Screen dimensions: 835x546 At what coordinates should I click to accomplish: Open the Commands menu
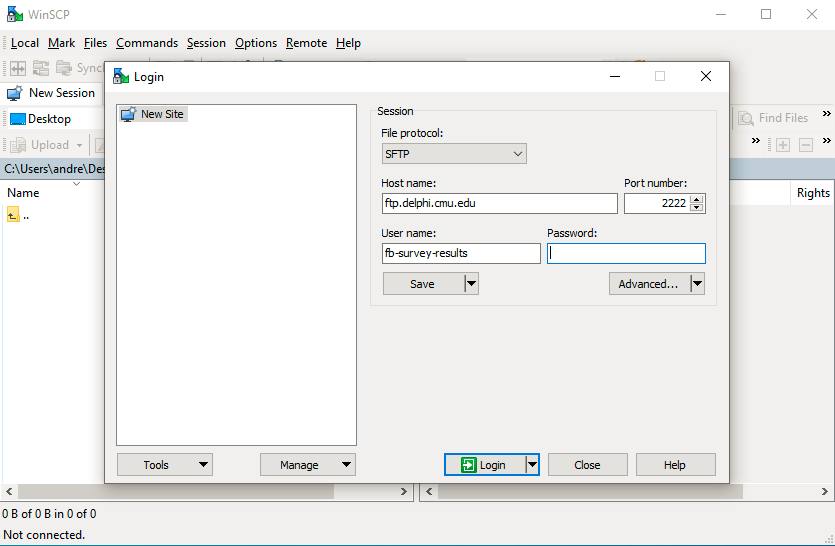point(147,43)
